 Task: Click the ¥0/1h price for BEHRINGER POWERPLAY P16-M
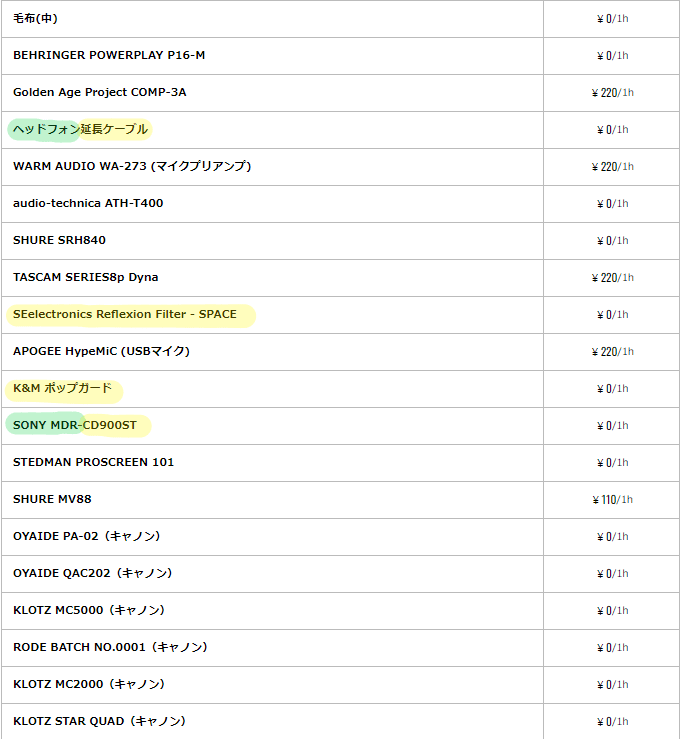[x=613, y=56]
